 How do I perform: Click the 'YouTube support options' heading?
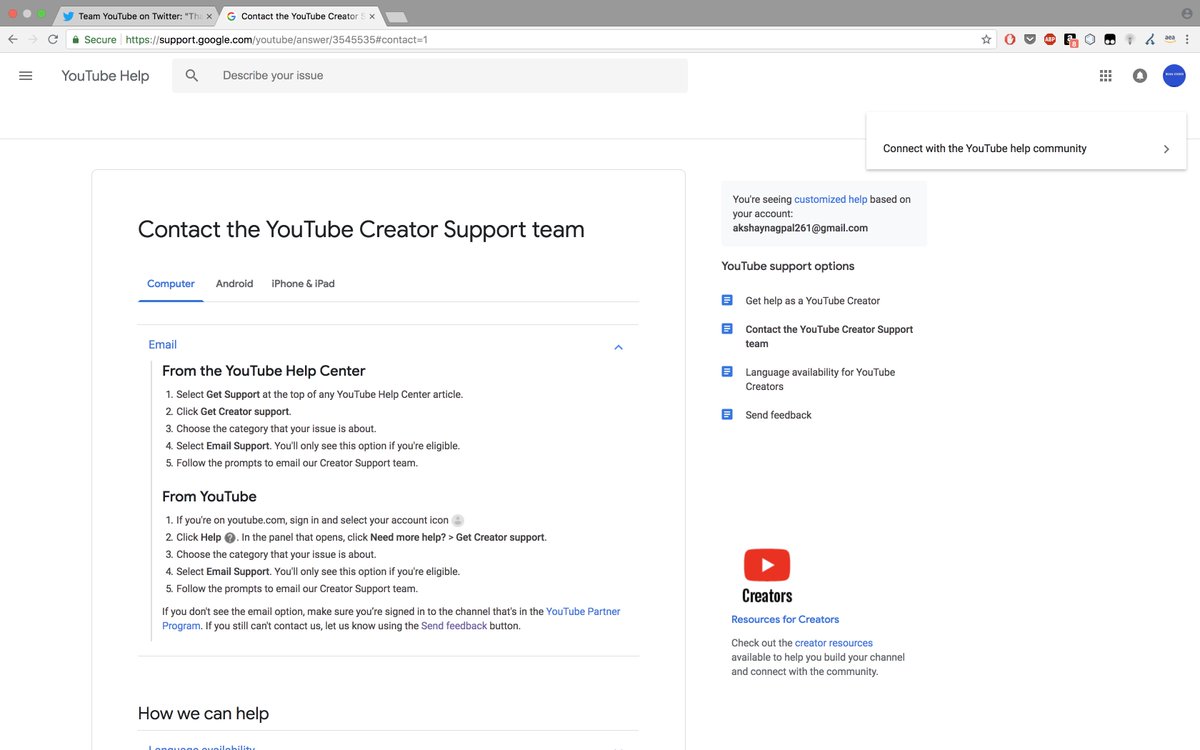tap(788, 267)
